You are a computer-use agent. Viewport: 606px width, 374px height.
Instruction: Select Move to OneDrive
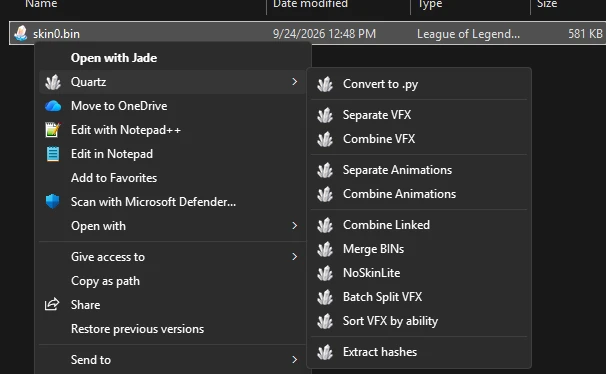(x=172, y=106)
